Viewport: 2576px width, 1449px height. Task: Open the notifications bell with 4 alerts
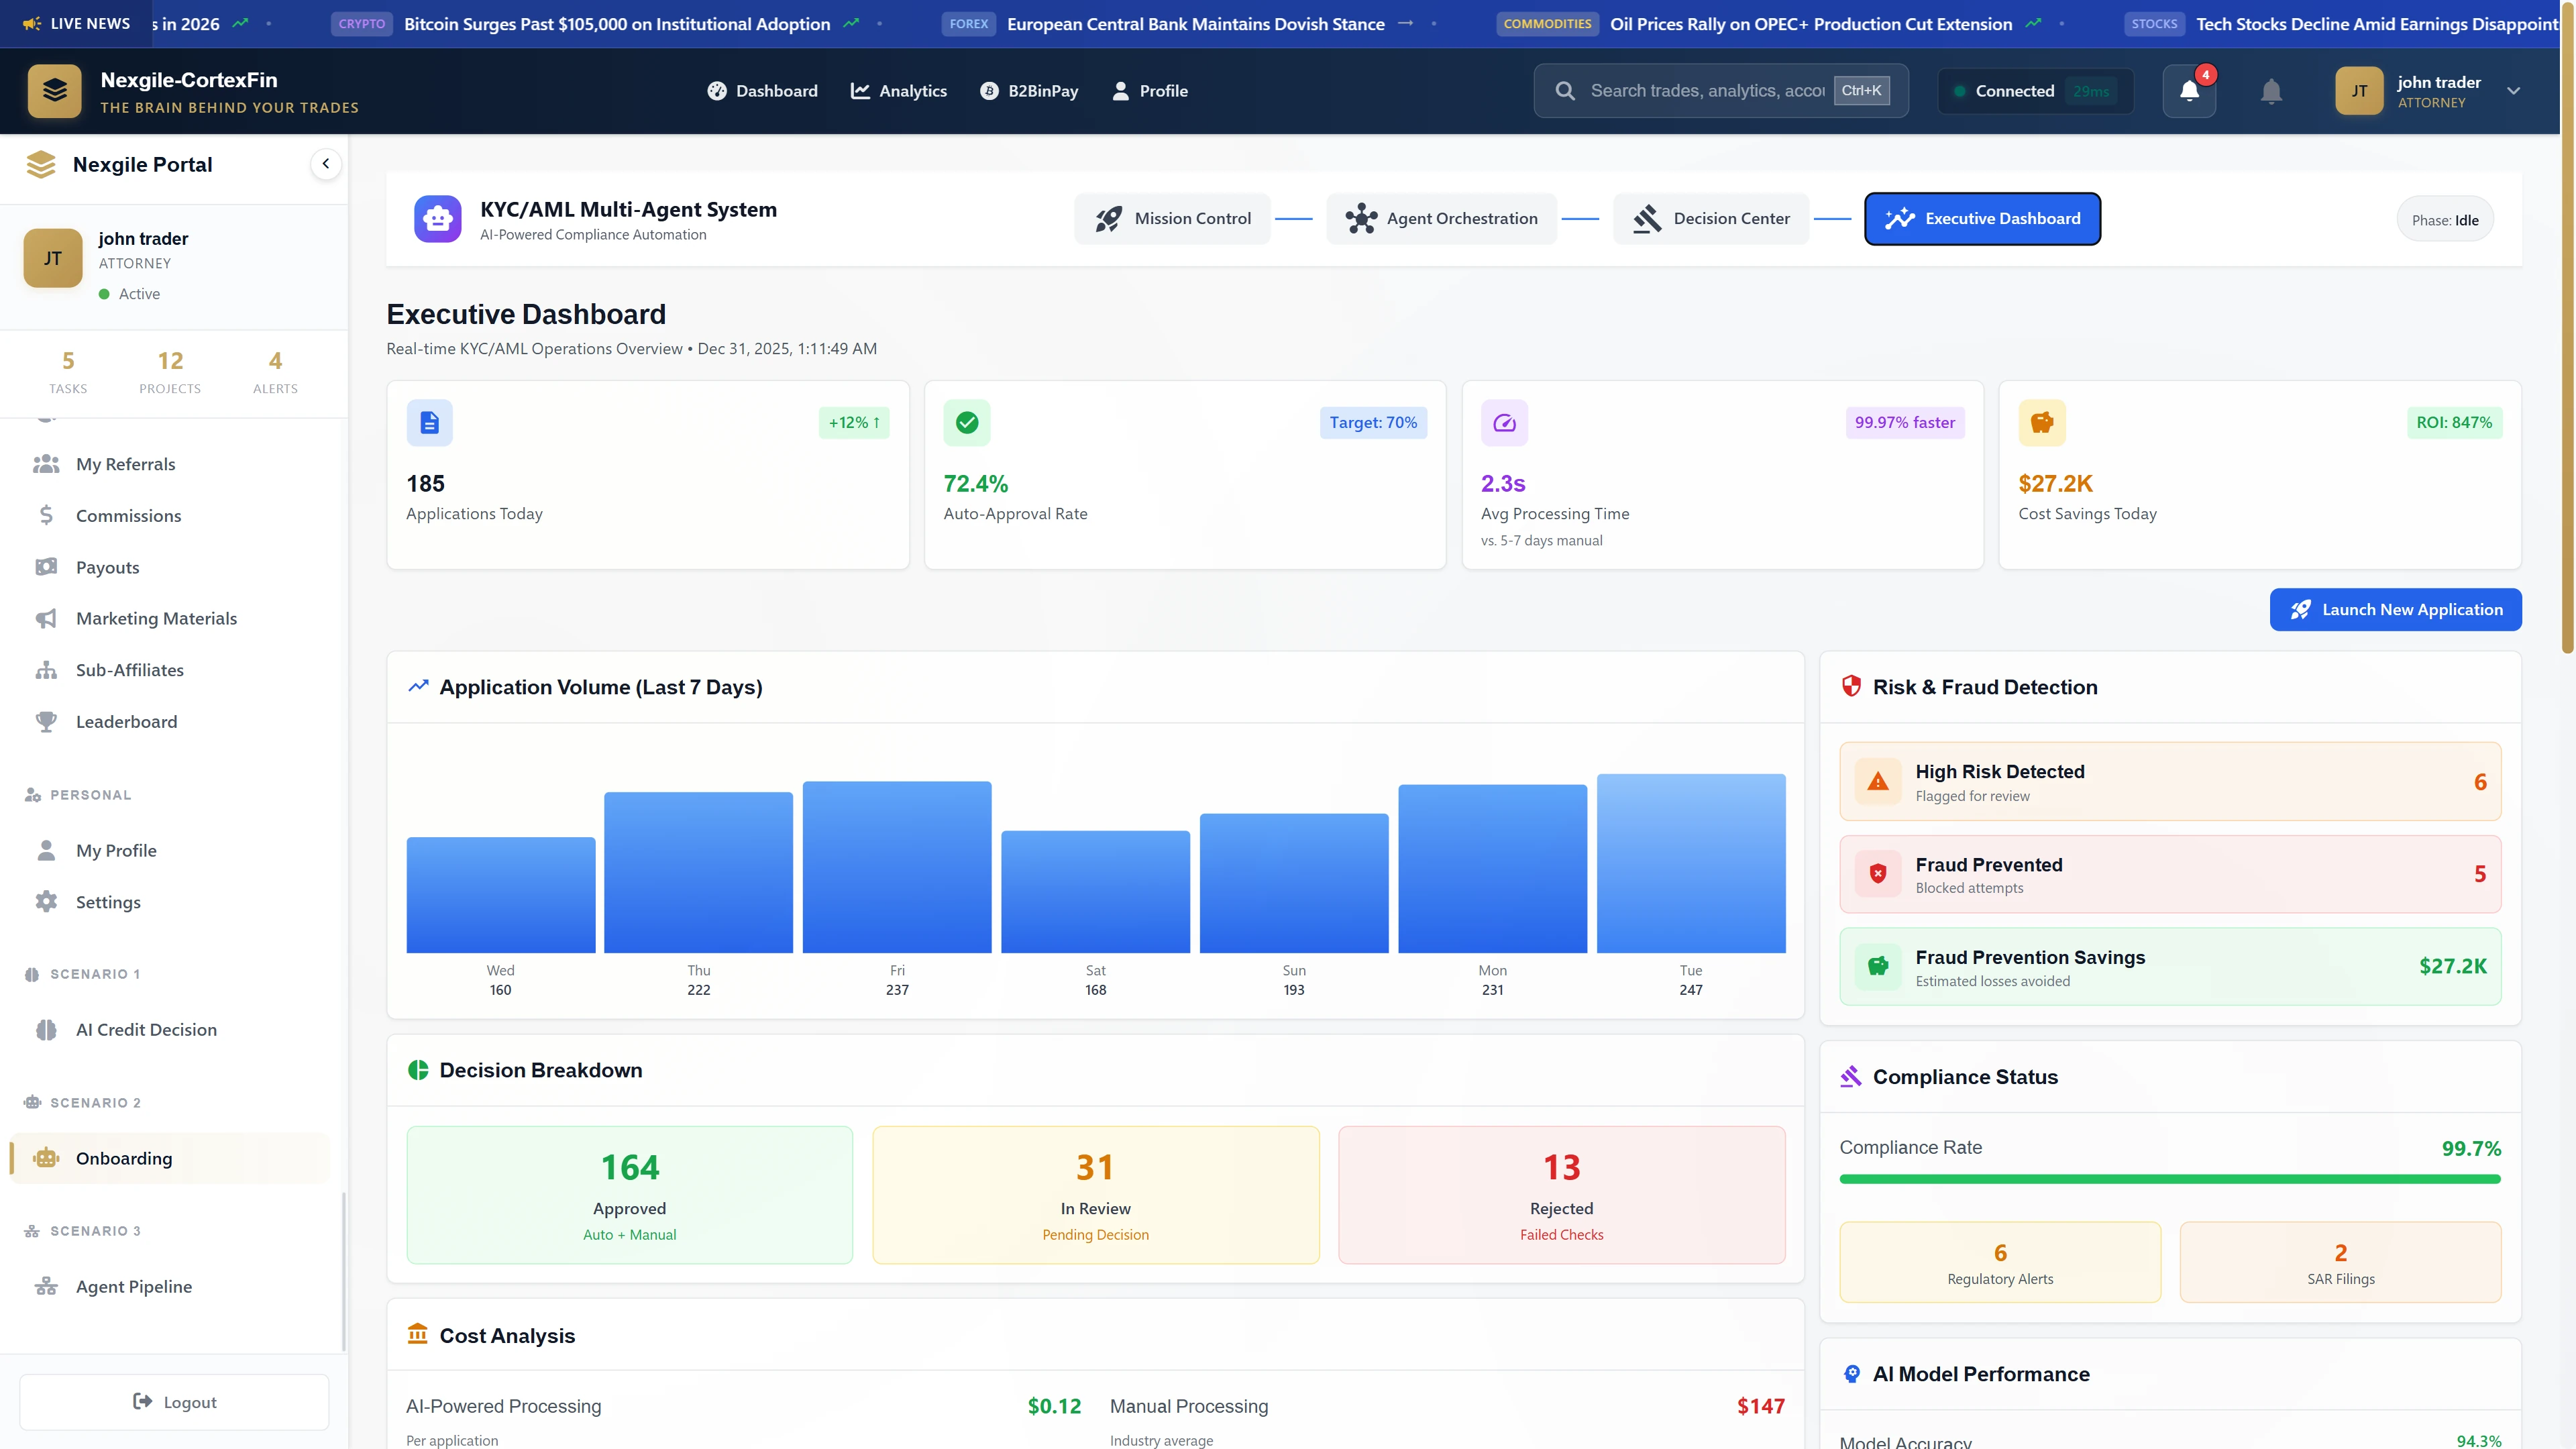tap(2189, 90)
